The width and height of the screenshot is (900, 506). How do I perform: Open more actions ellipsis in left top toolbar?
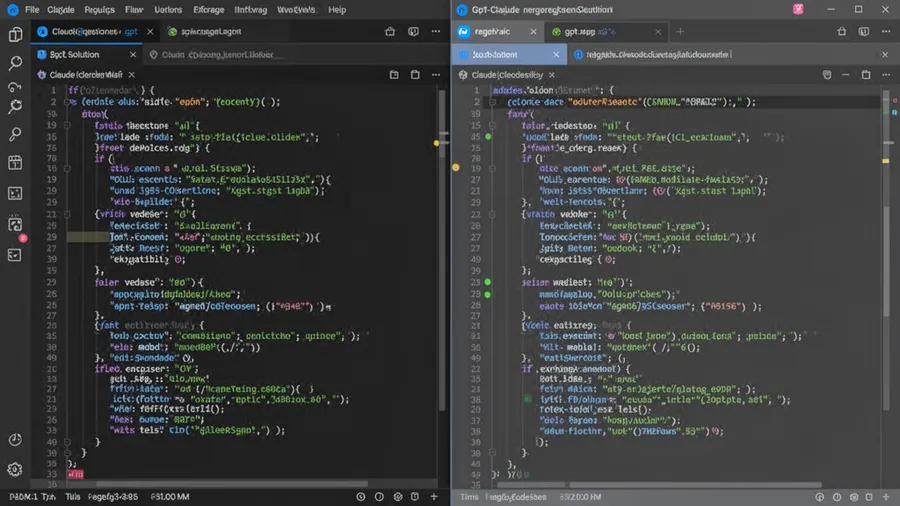[x=436, y=32]
